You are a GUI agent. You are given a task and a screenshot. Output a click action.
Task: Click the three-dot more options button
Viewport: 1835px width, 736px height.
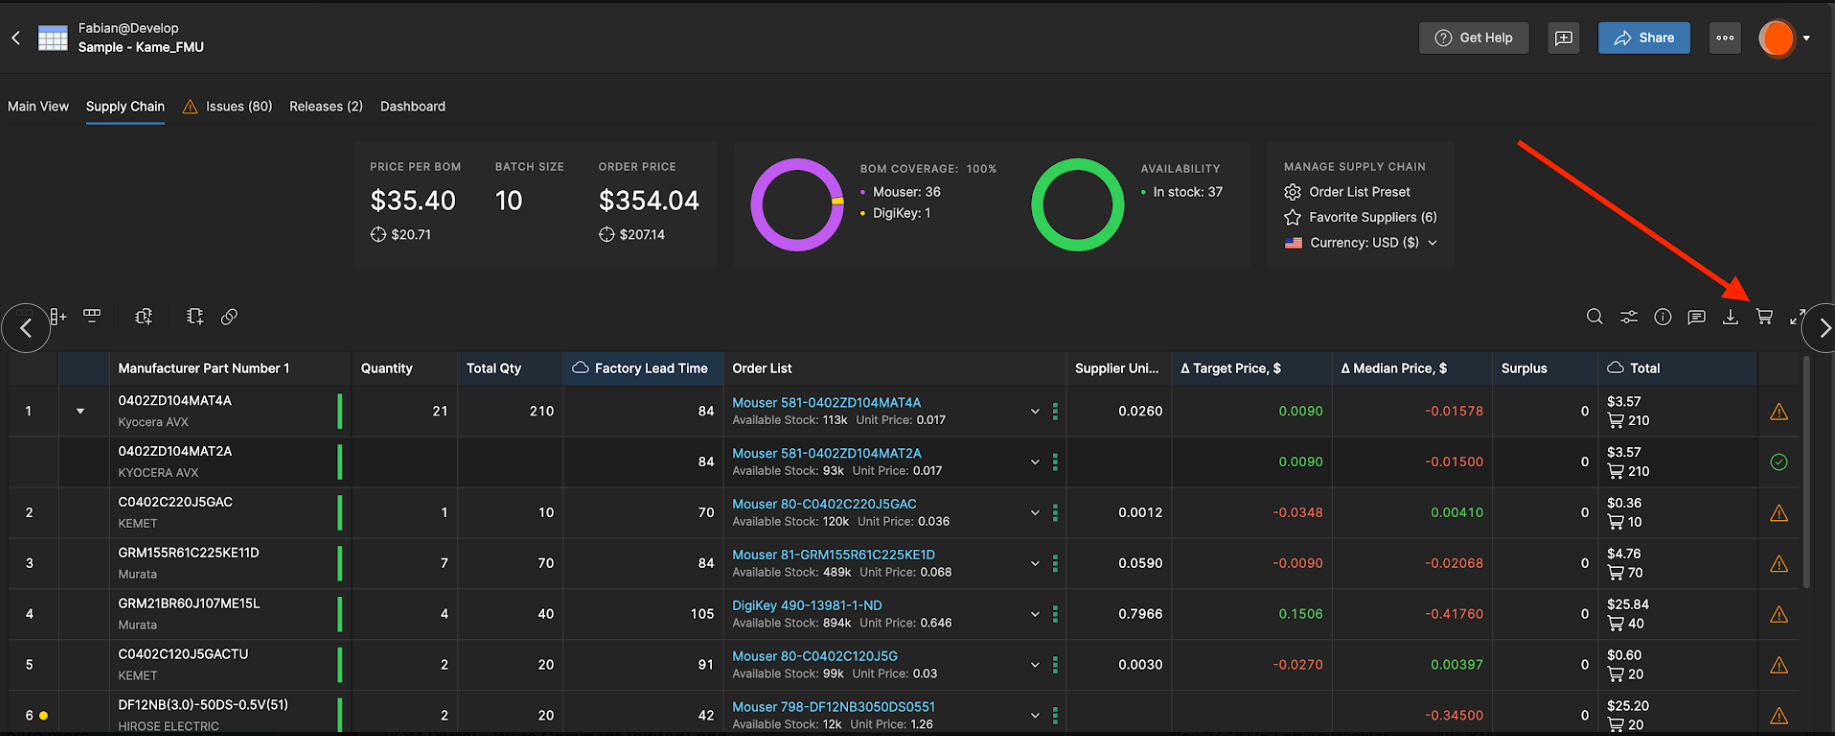pyautogui.click(x=1725, y=38)
